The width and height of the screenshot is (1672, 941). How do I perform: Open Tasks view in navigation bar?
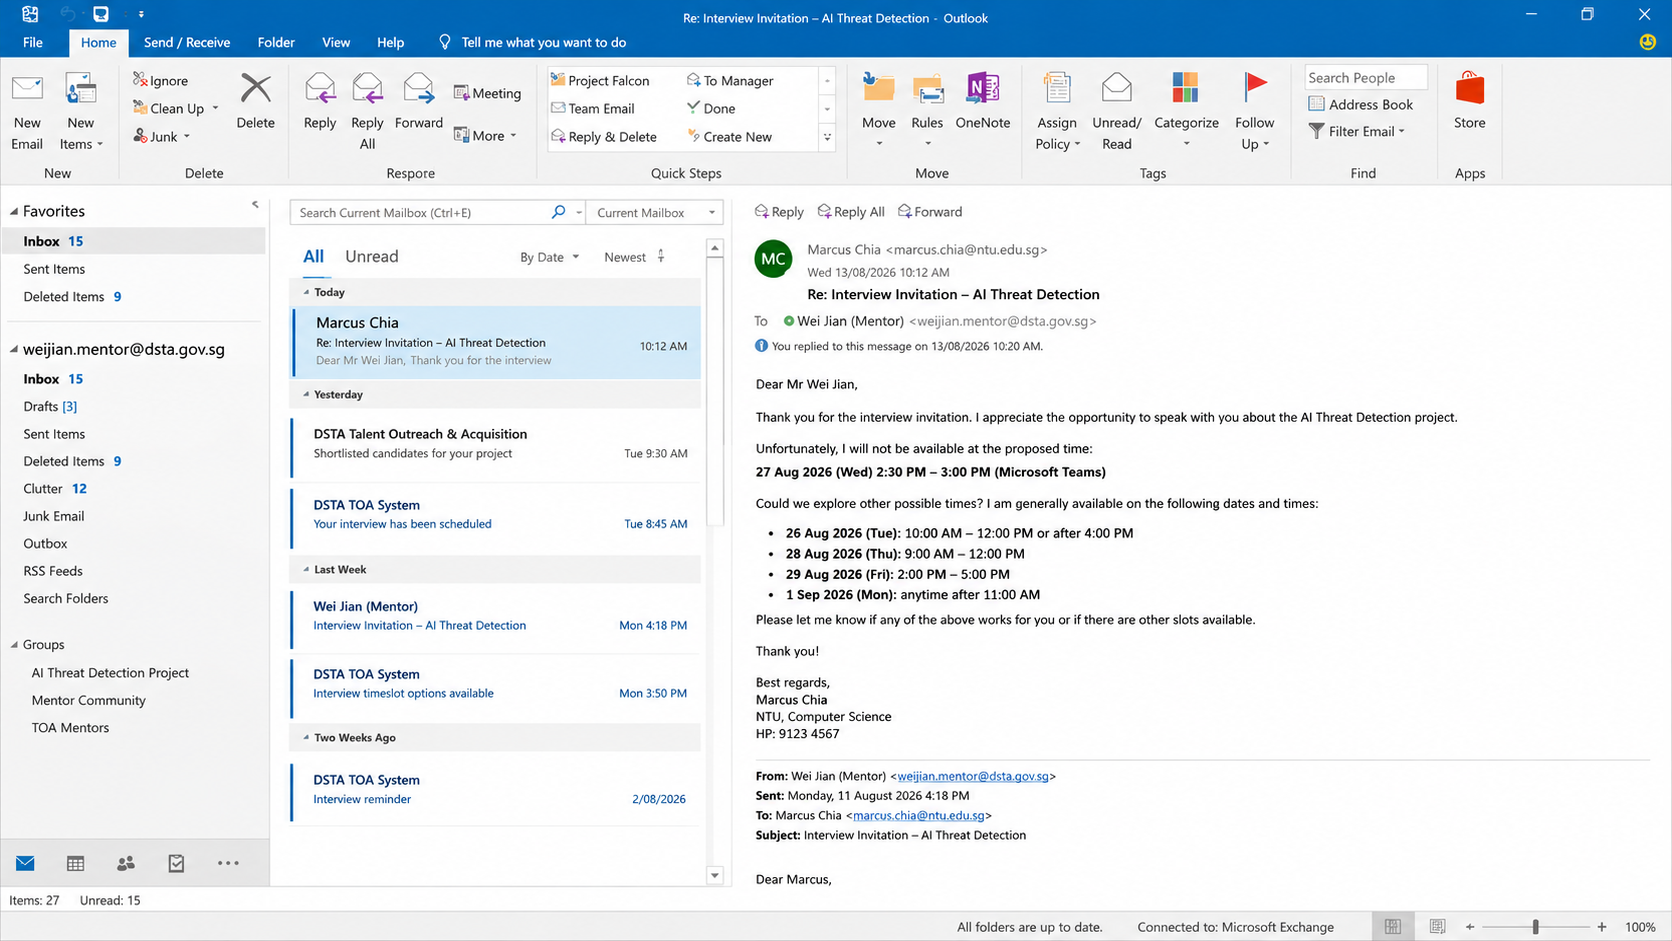[176, 863]
